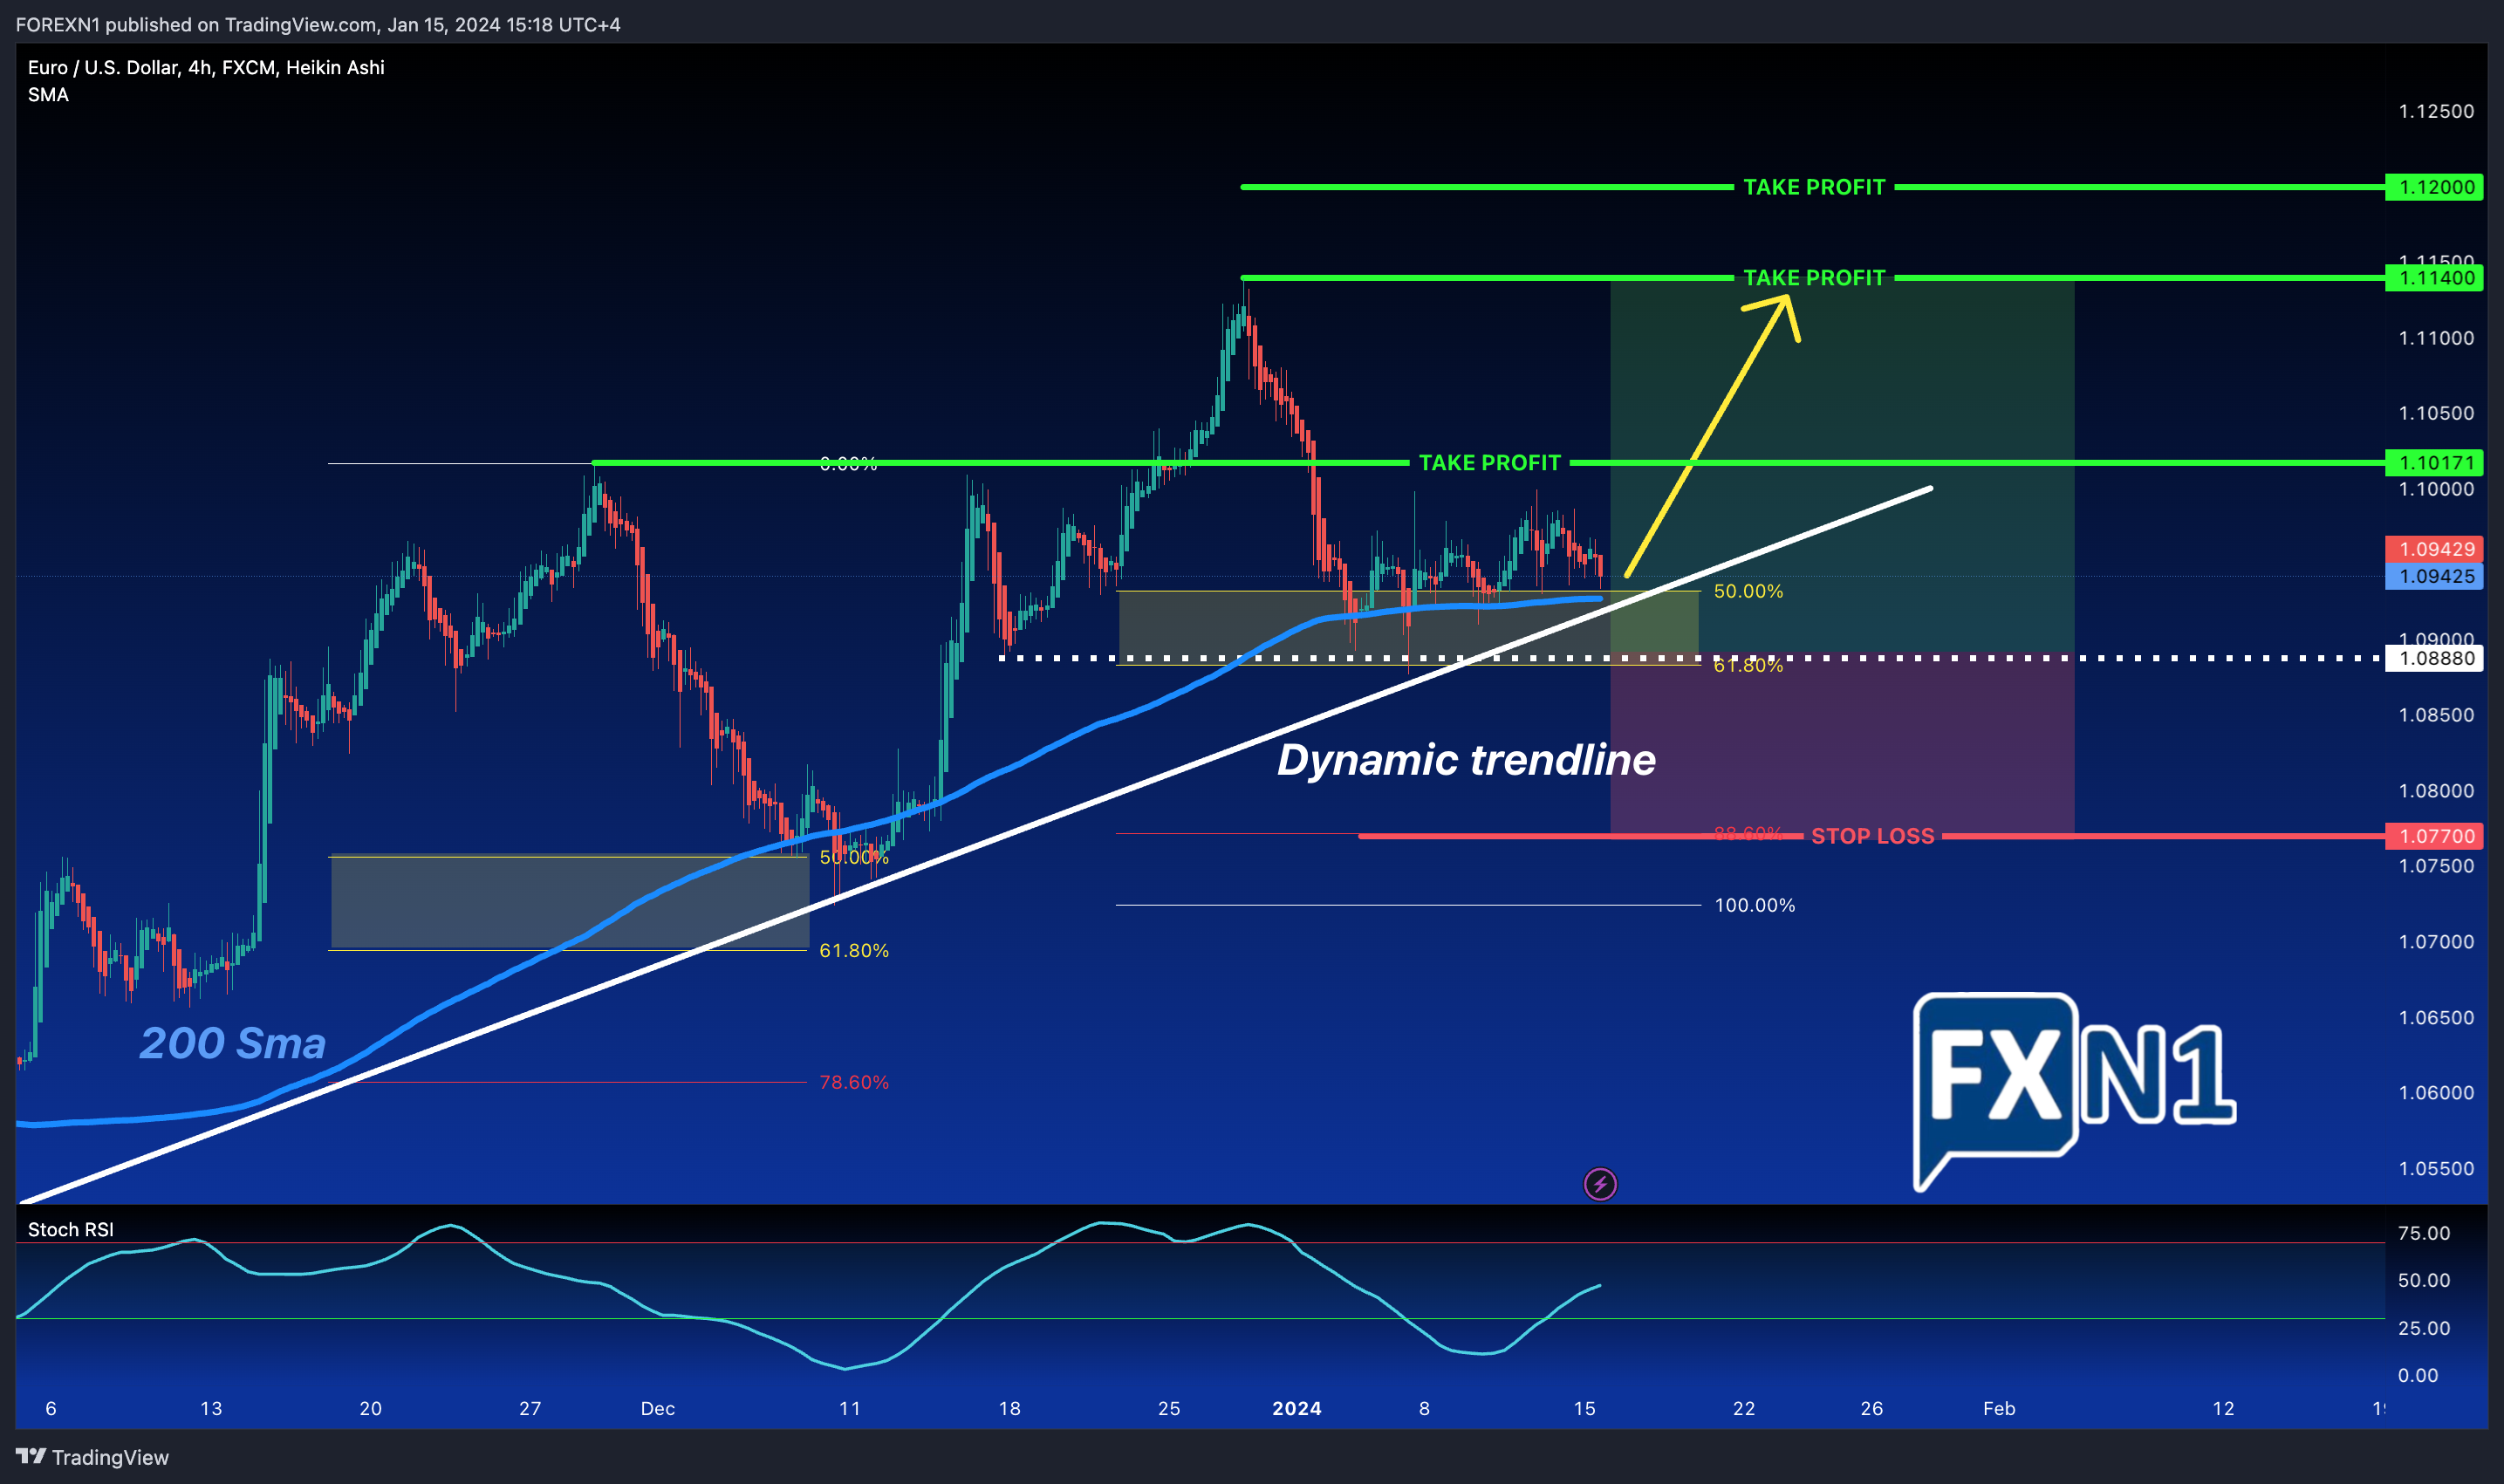
Task: Click the 1.10171 take profit price label
Action: coord(2433,463)
